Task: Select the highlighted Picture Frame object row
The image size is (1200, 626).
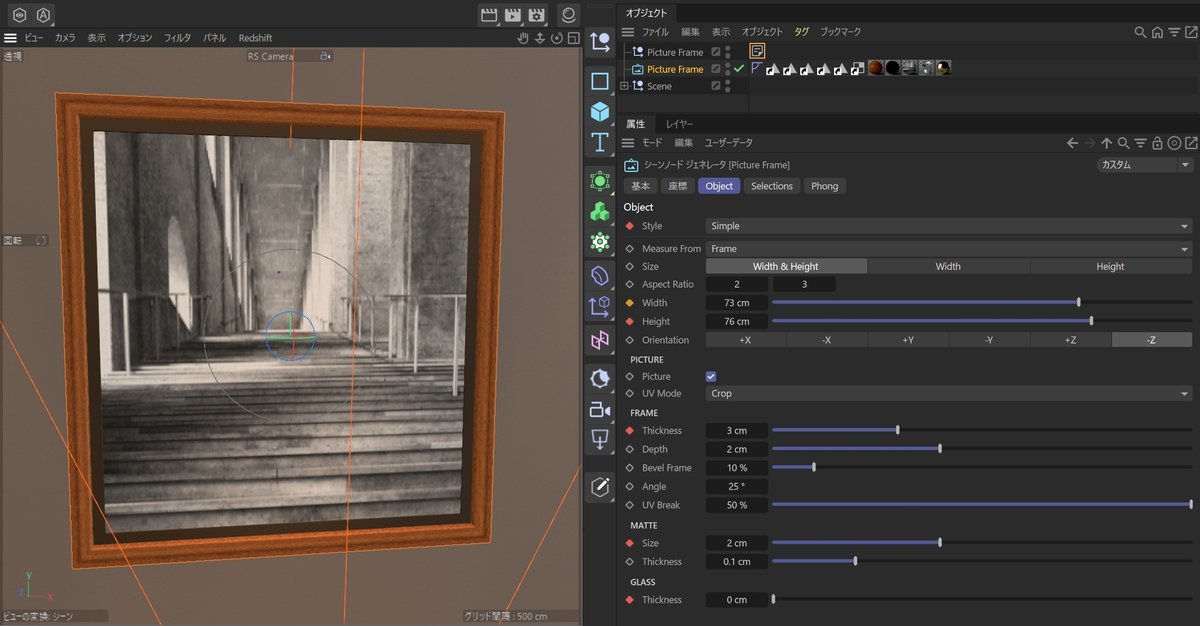Action: [675, 69]
